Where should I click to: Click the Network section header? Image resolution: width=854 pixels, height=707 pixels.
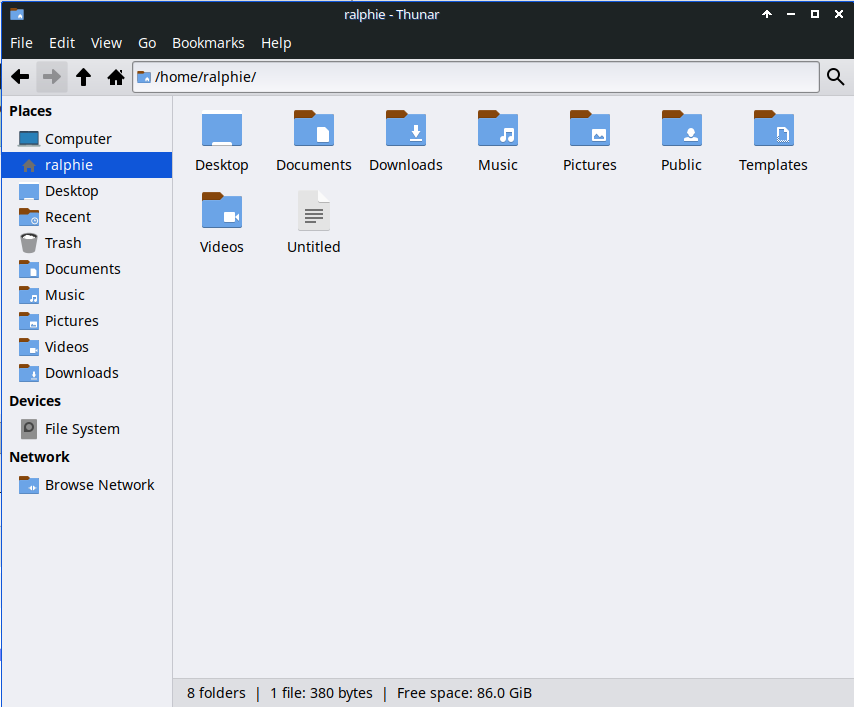click(x=39, y=457)
